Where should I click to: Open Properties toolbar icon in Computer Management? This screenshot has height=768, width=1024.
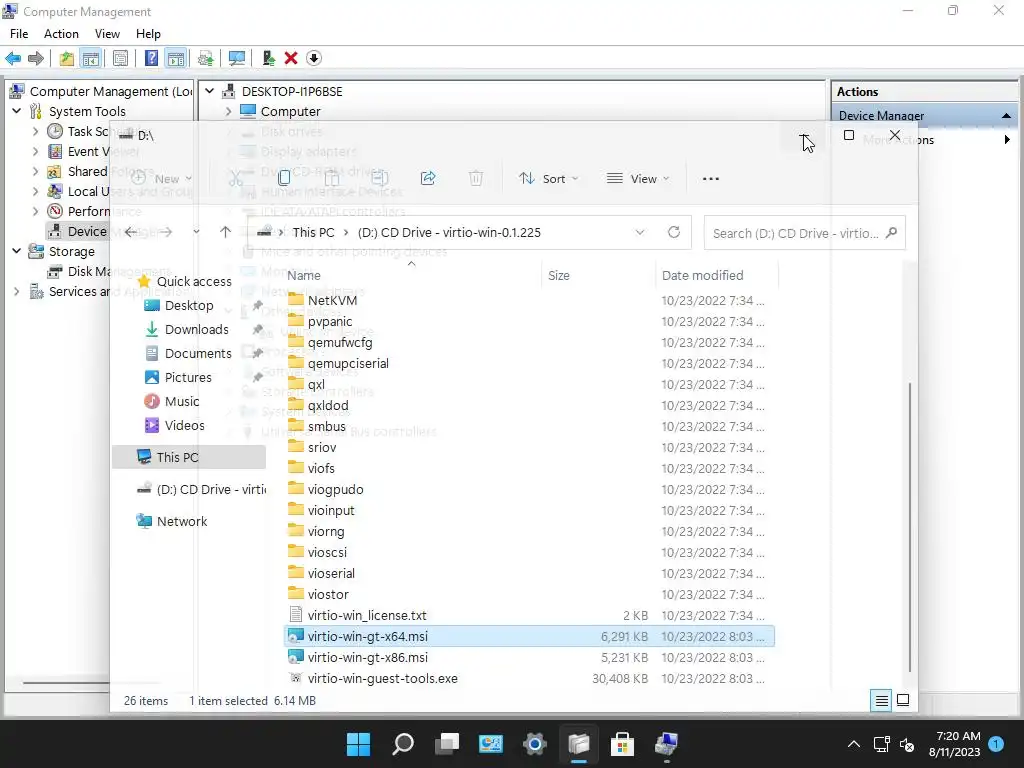tap(120, 58)
